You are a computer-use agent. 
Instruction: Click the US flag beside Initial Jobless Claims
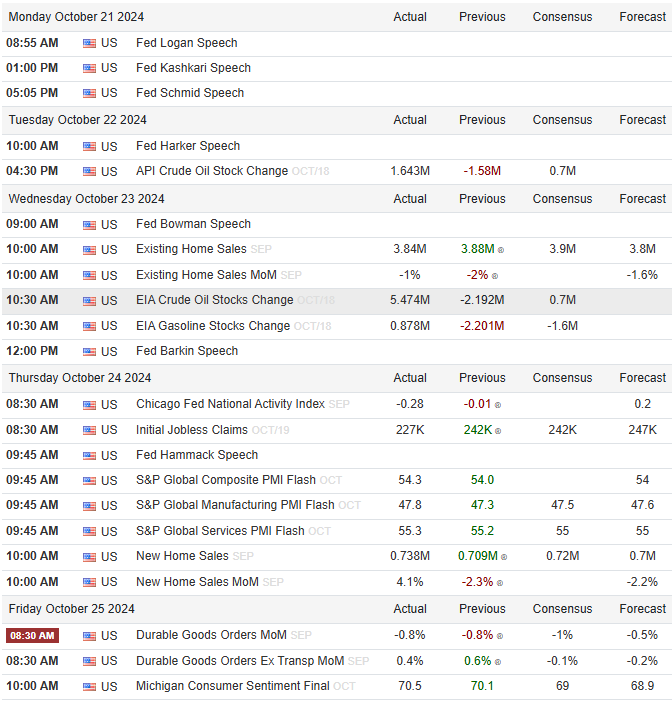point(89,430)
